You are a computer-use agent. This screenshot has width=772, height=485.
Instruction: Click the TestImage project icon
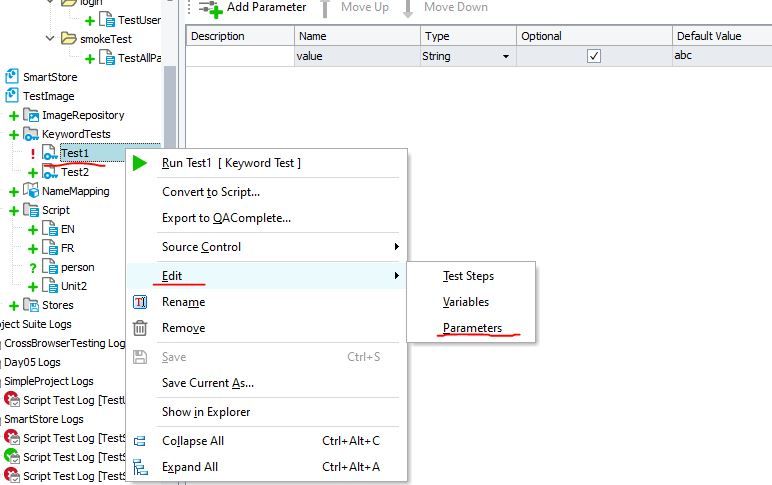[x=12, y=96]
